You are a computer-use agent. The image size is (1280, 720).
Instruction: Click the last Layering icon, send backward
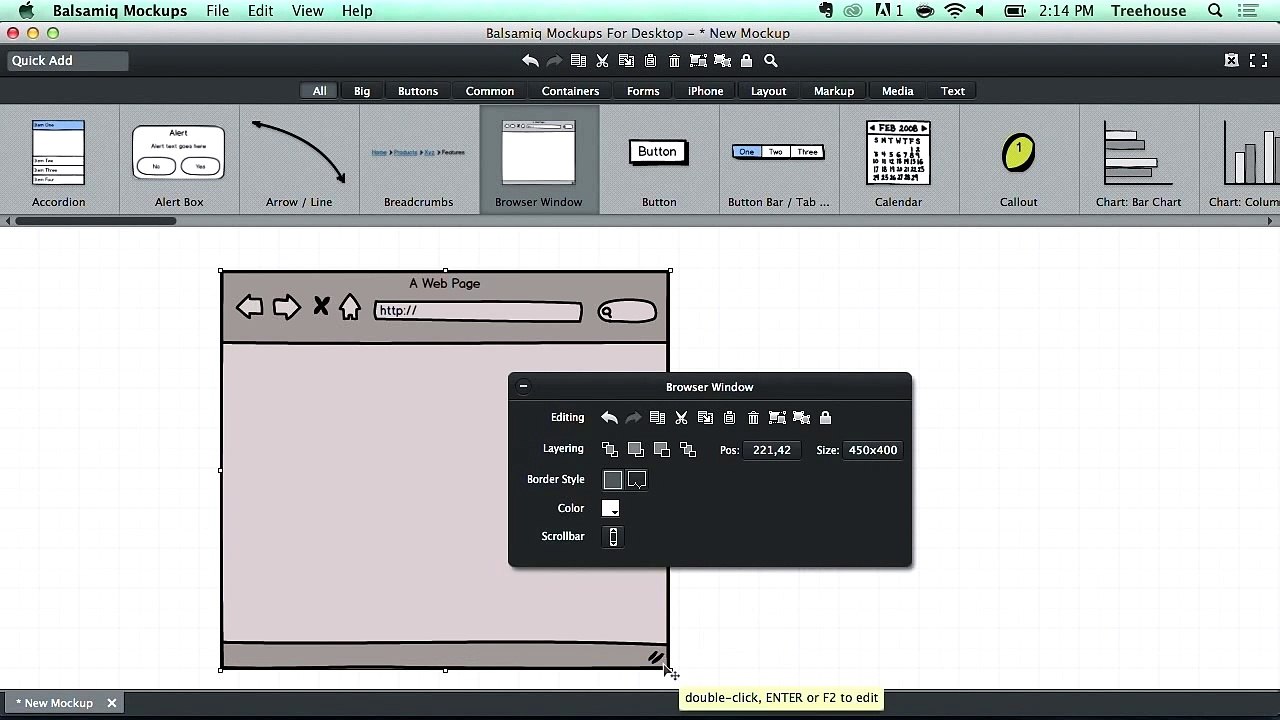coord(688,450)
